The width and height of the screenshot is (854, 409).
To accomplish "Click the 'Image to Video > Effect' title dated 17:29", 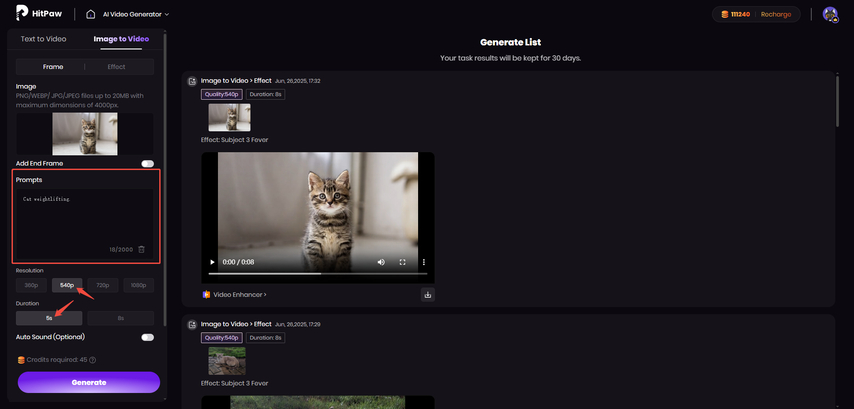I will [x=236, y=324].
